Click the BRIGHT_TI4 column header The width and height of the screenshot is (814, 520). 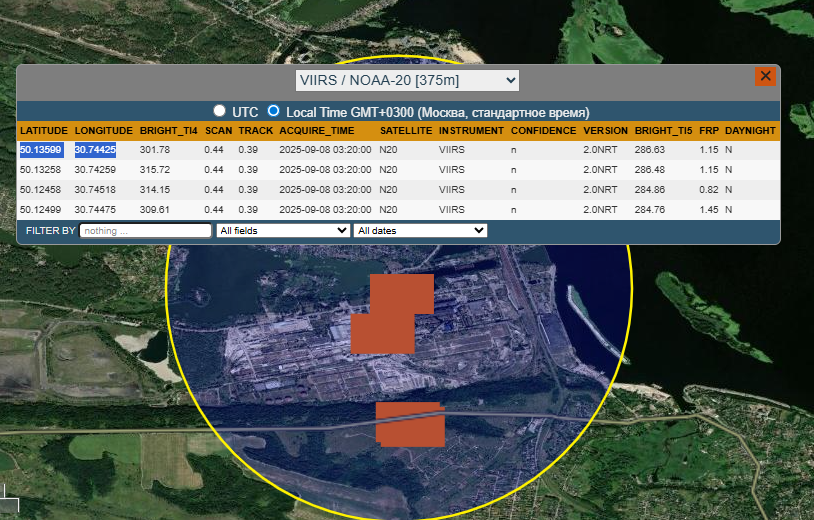point(169,131)
